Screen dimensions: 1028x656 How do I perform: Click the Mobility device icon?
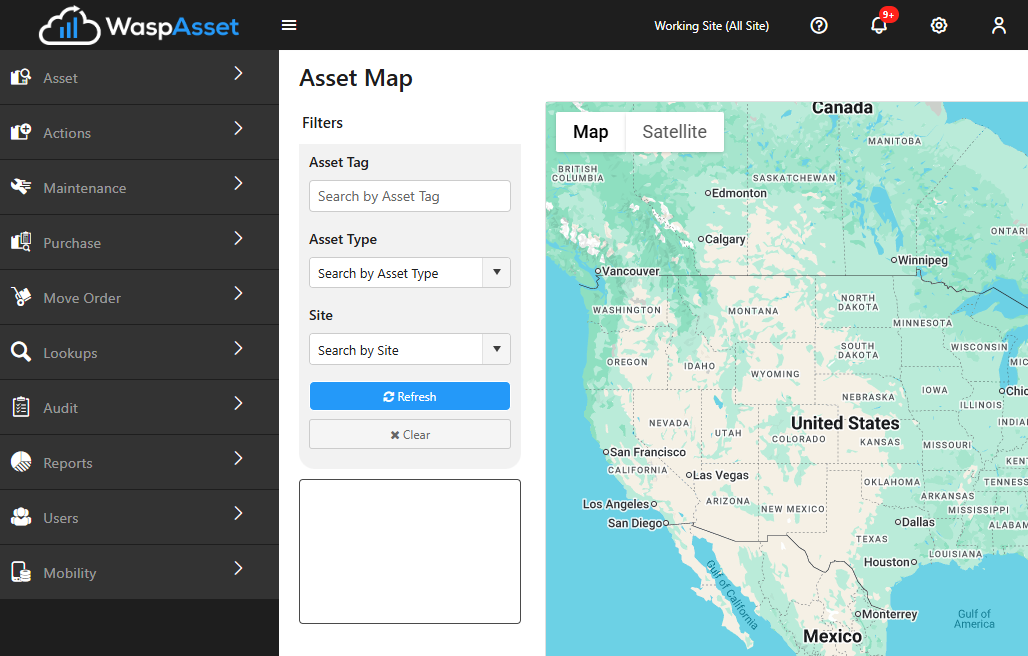click(21, 572)
